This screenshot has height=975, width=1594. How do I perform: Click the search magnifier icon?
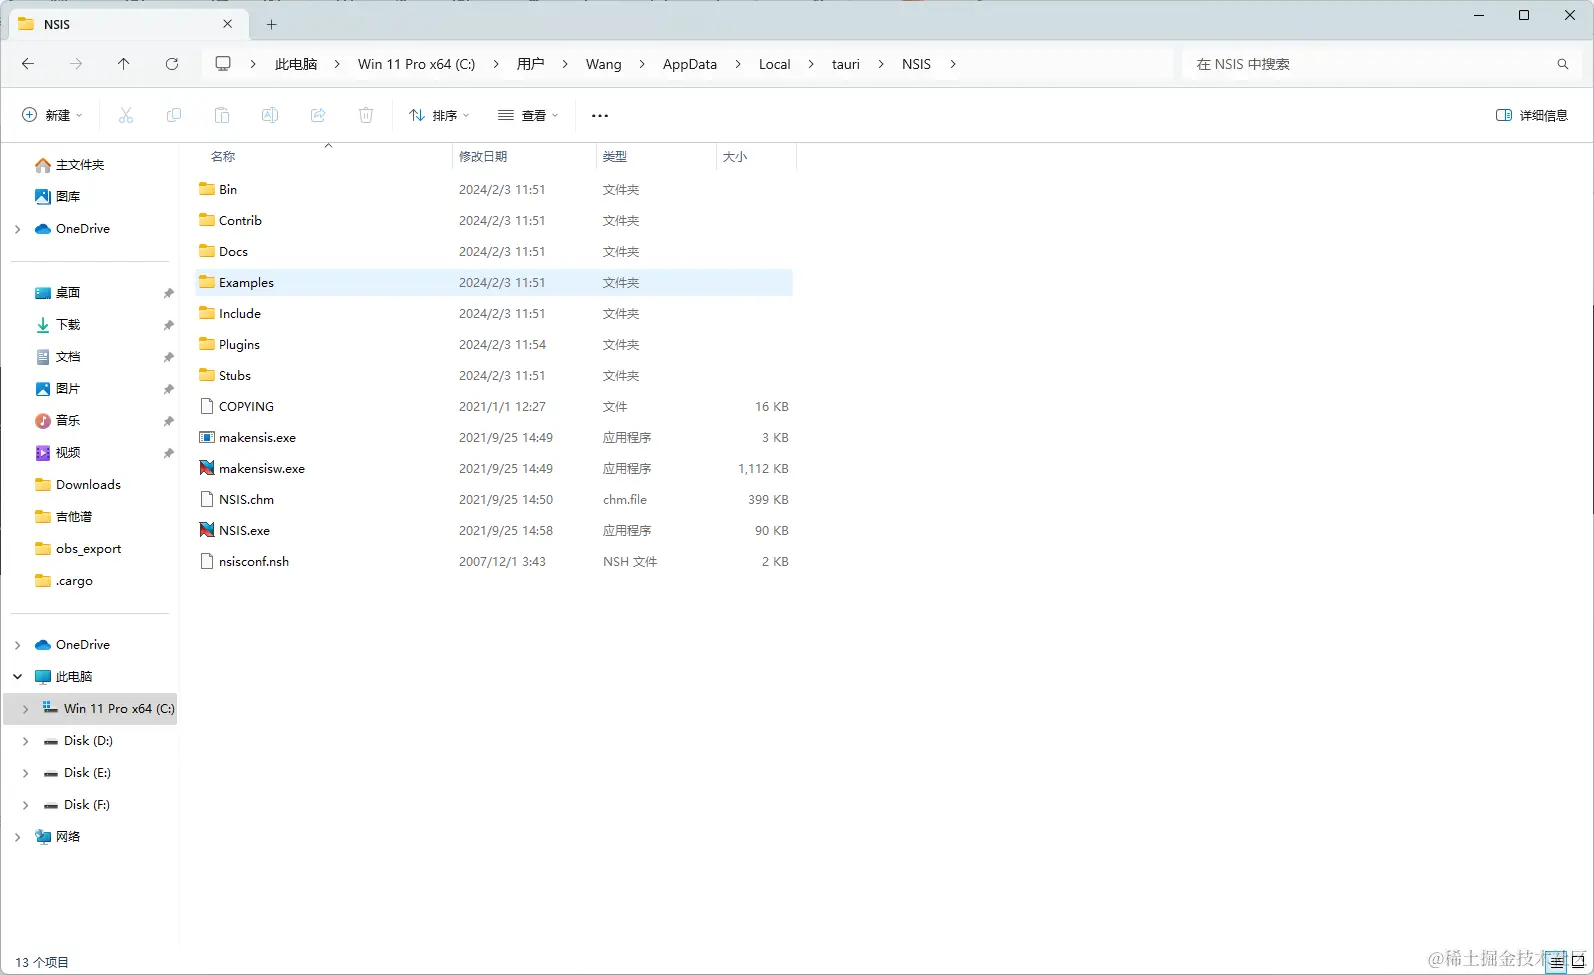pos(1563,64)
